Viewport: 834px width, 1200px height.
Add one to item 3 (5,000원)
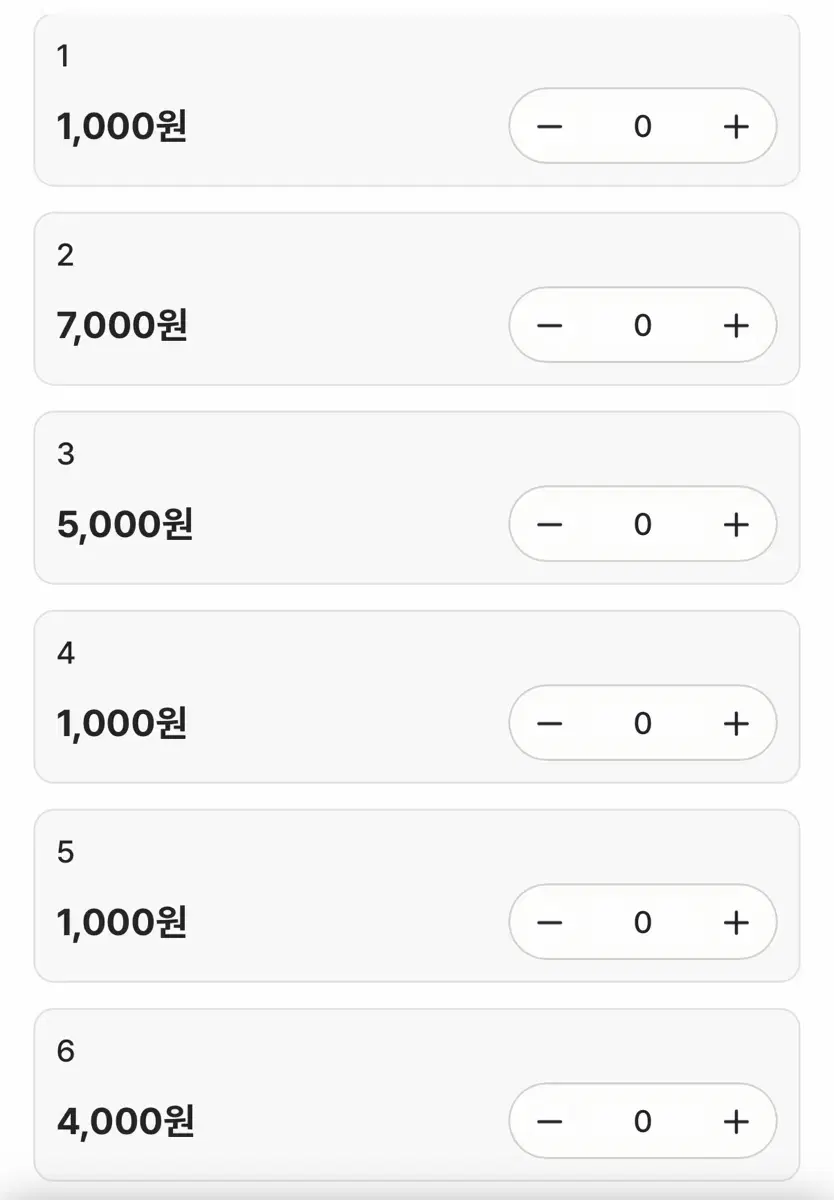(736, 524)
